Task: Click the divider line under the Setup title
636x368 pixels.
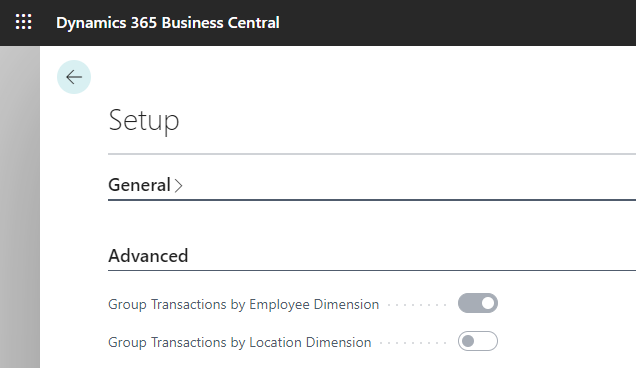Action: click(372, 154)
